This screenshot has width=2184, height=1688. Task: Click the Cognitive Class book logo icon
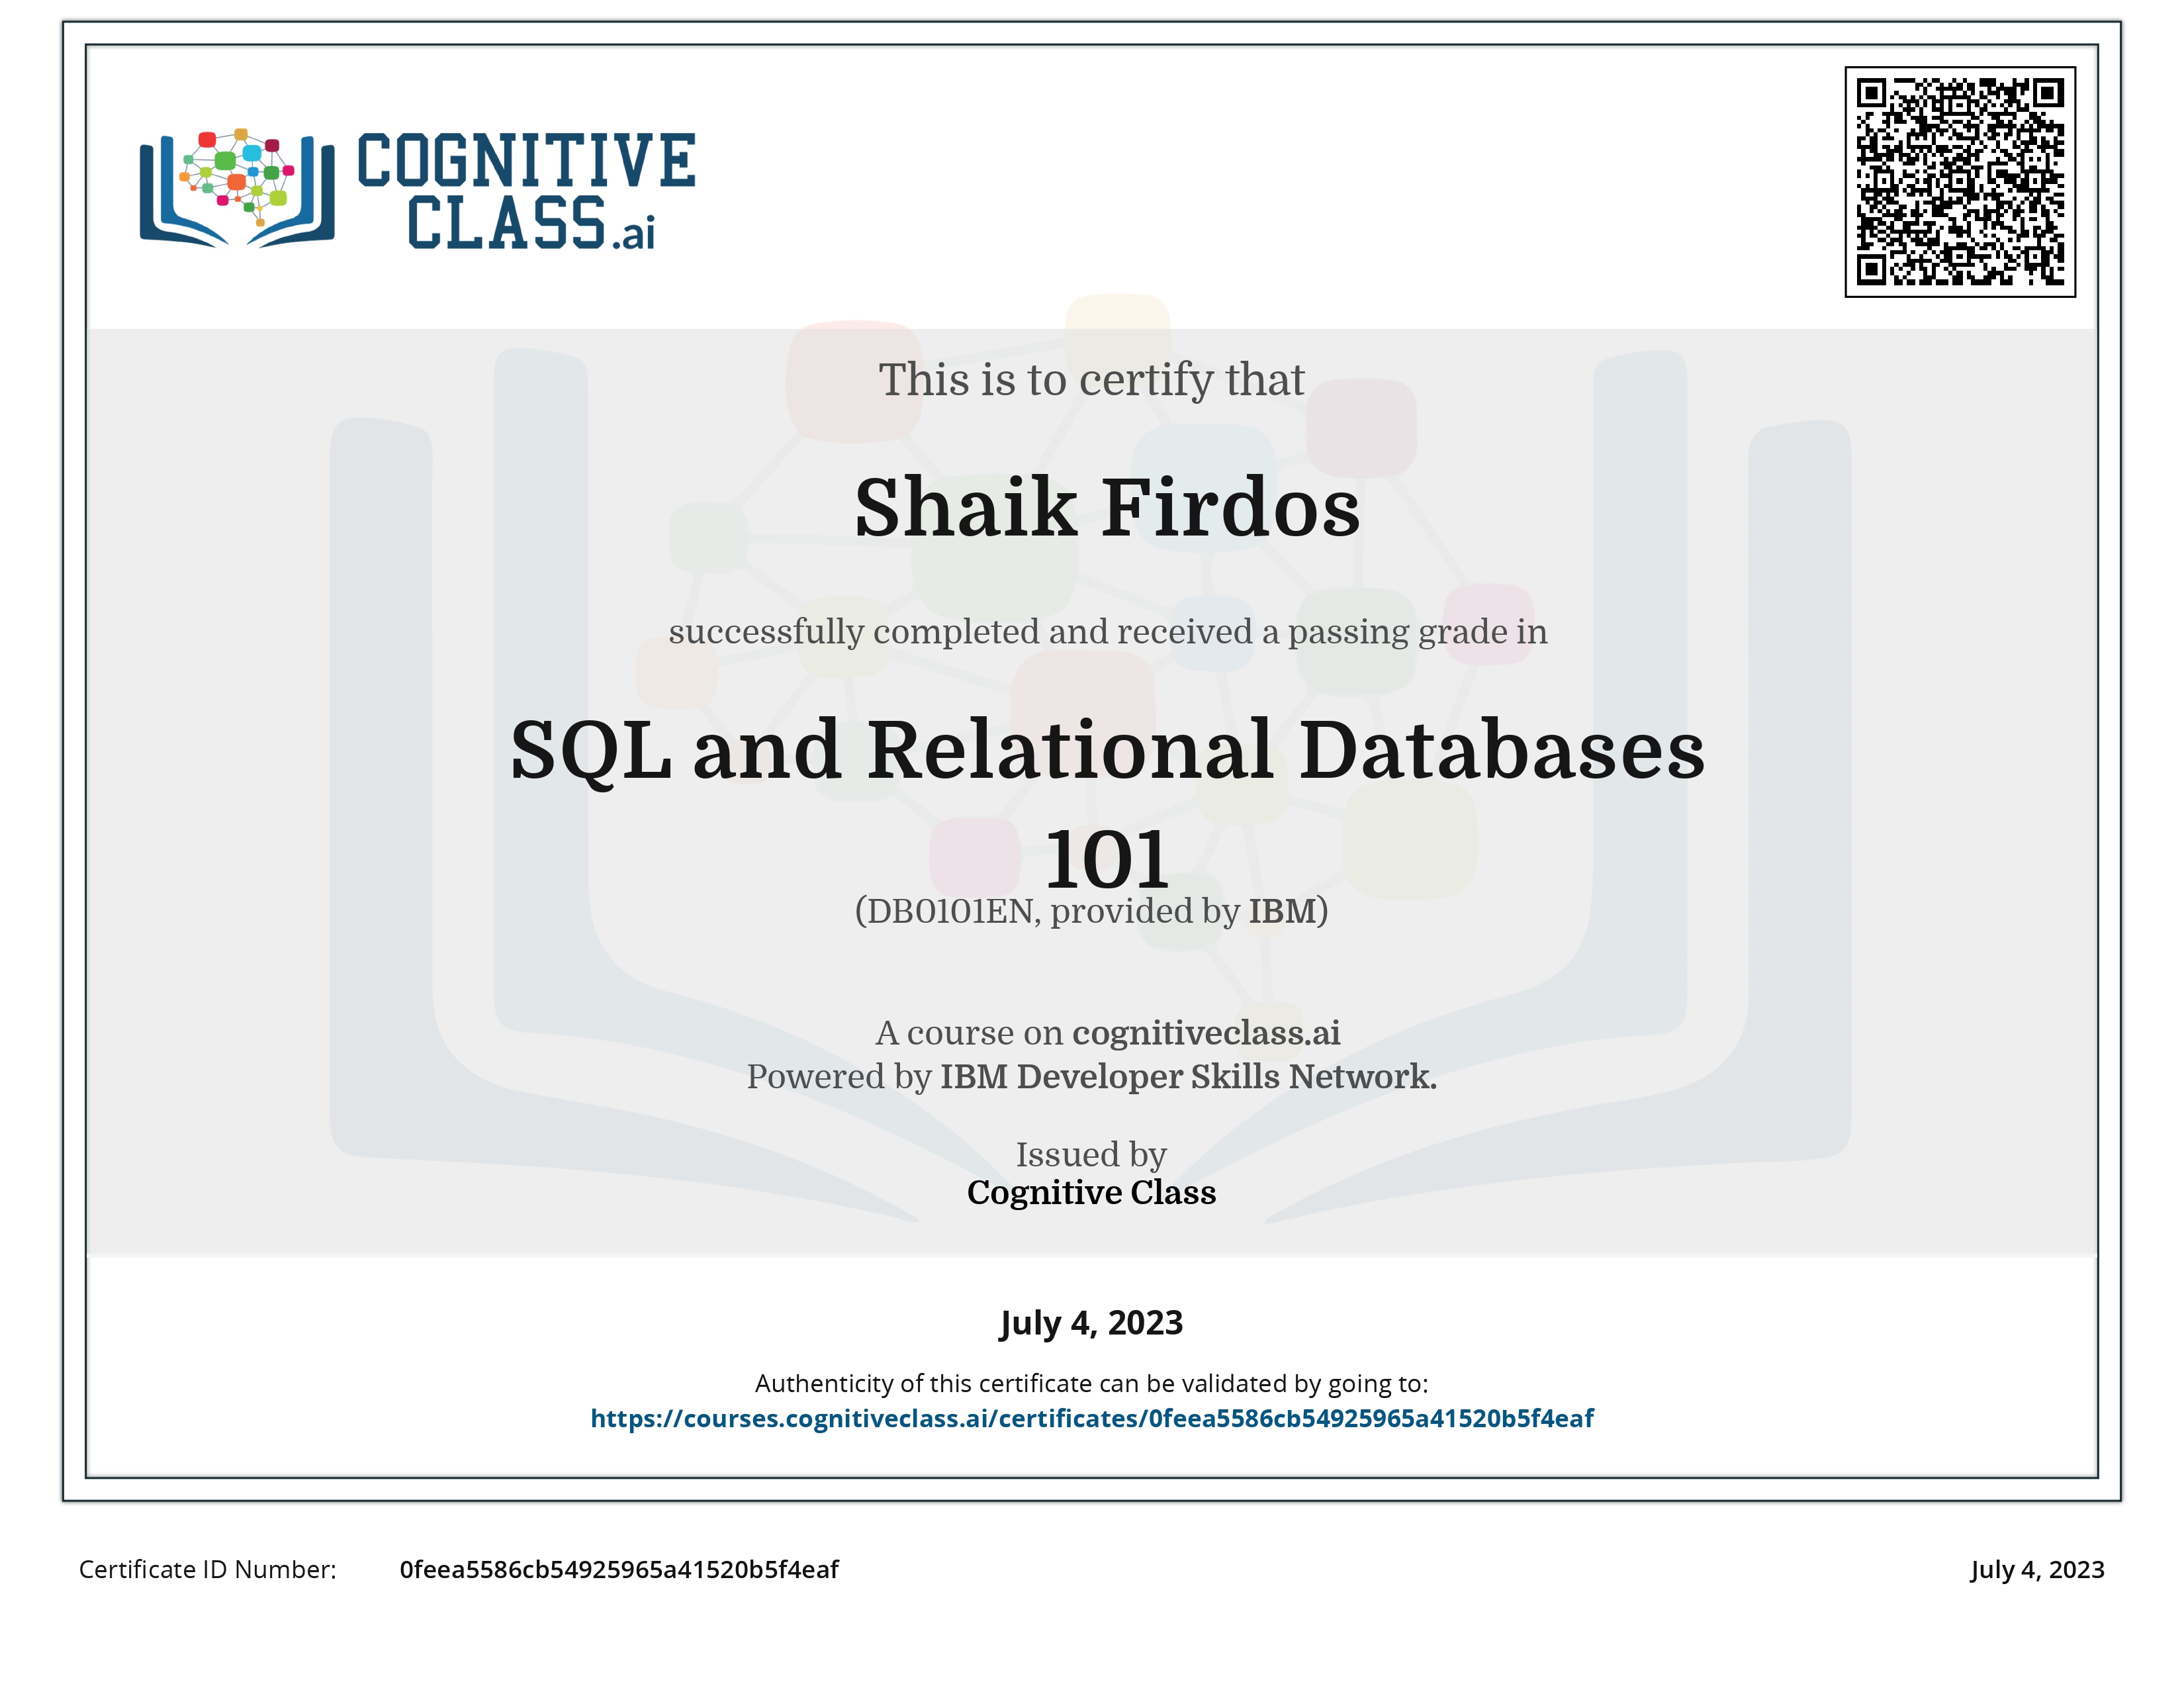pyautogui.click(x=237, y=187)
